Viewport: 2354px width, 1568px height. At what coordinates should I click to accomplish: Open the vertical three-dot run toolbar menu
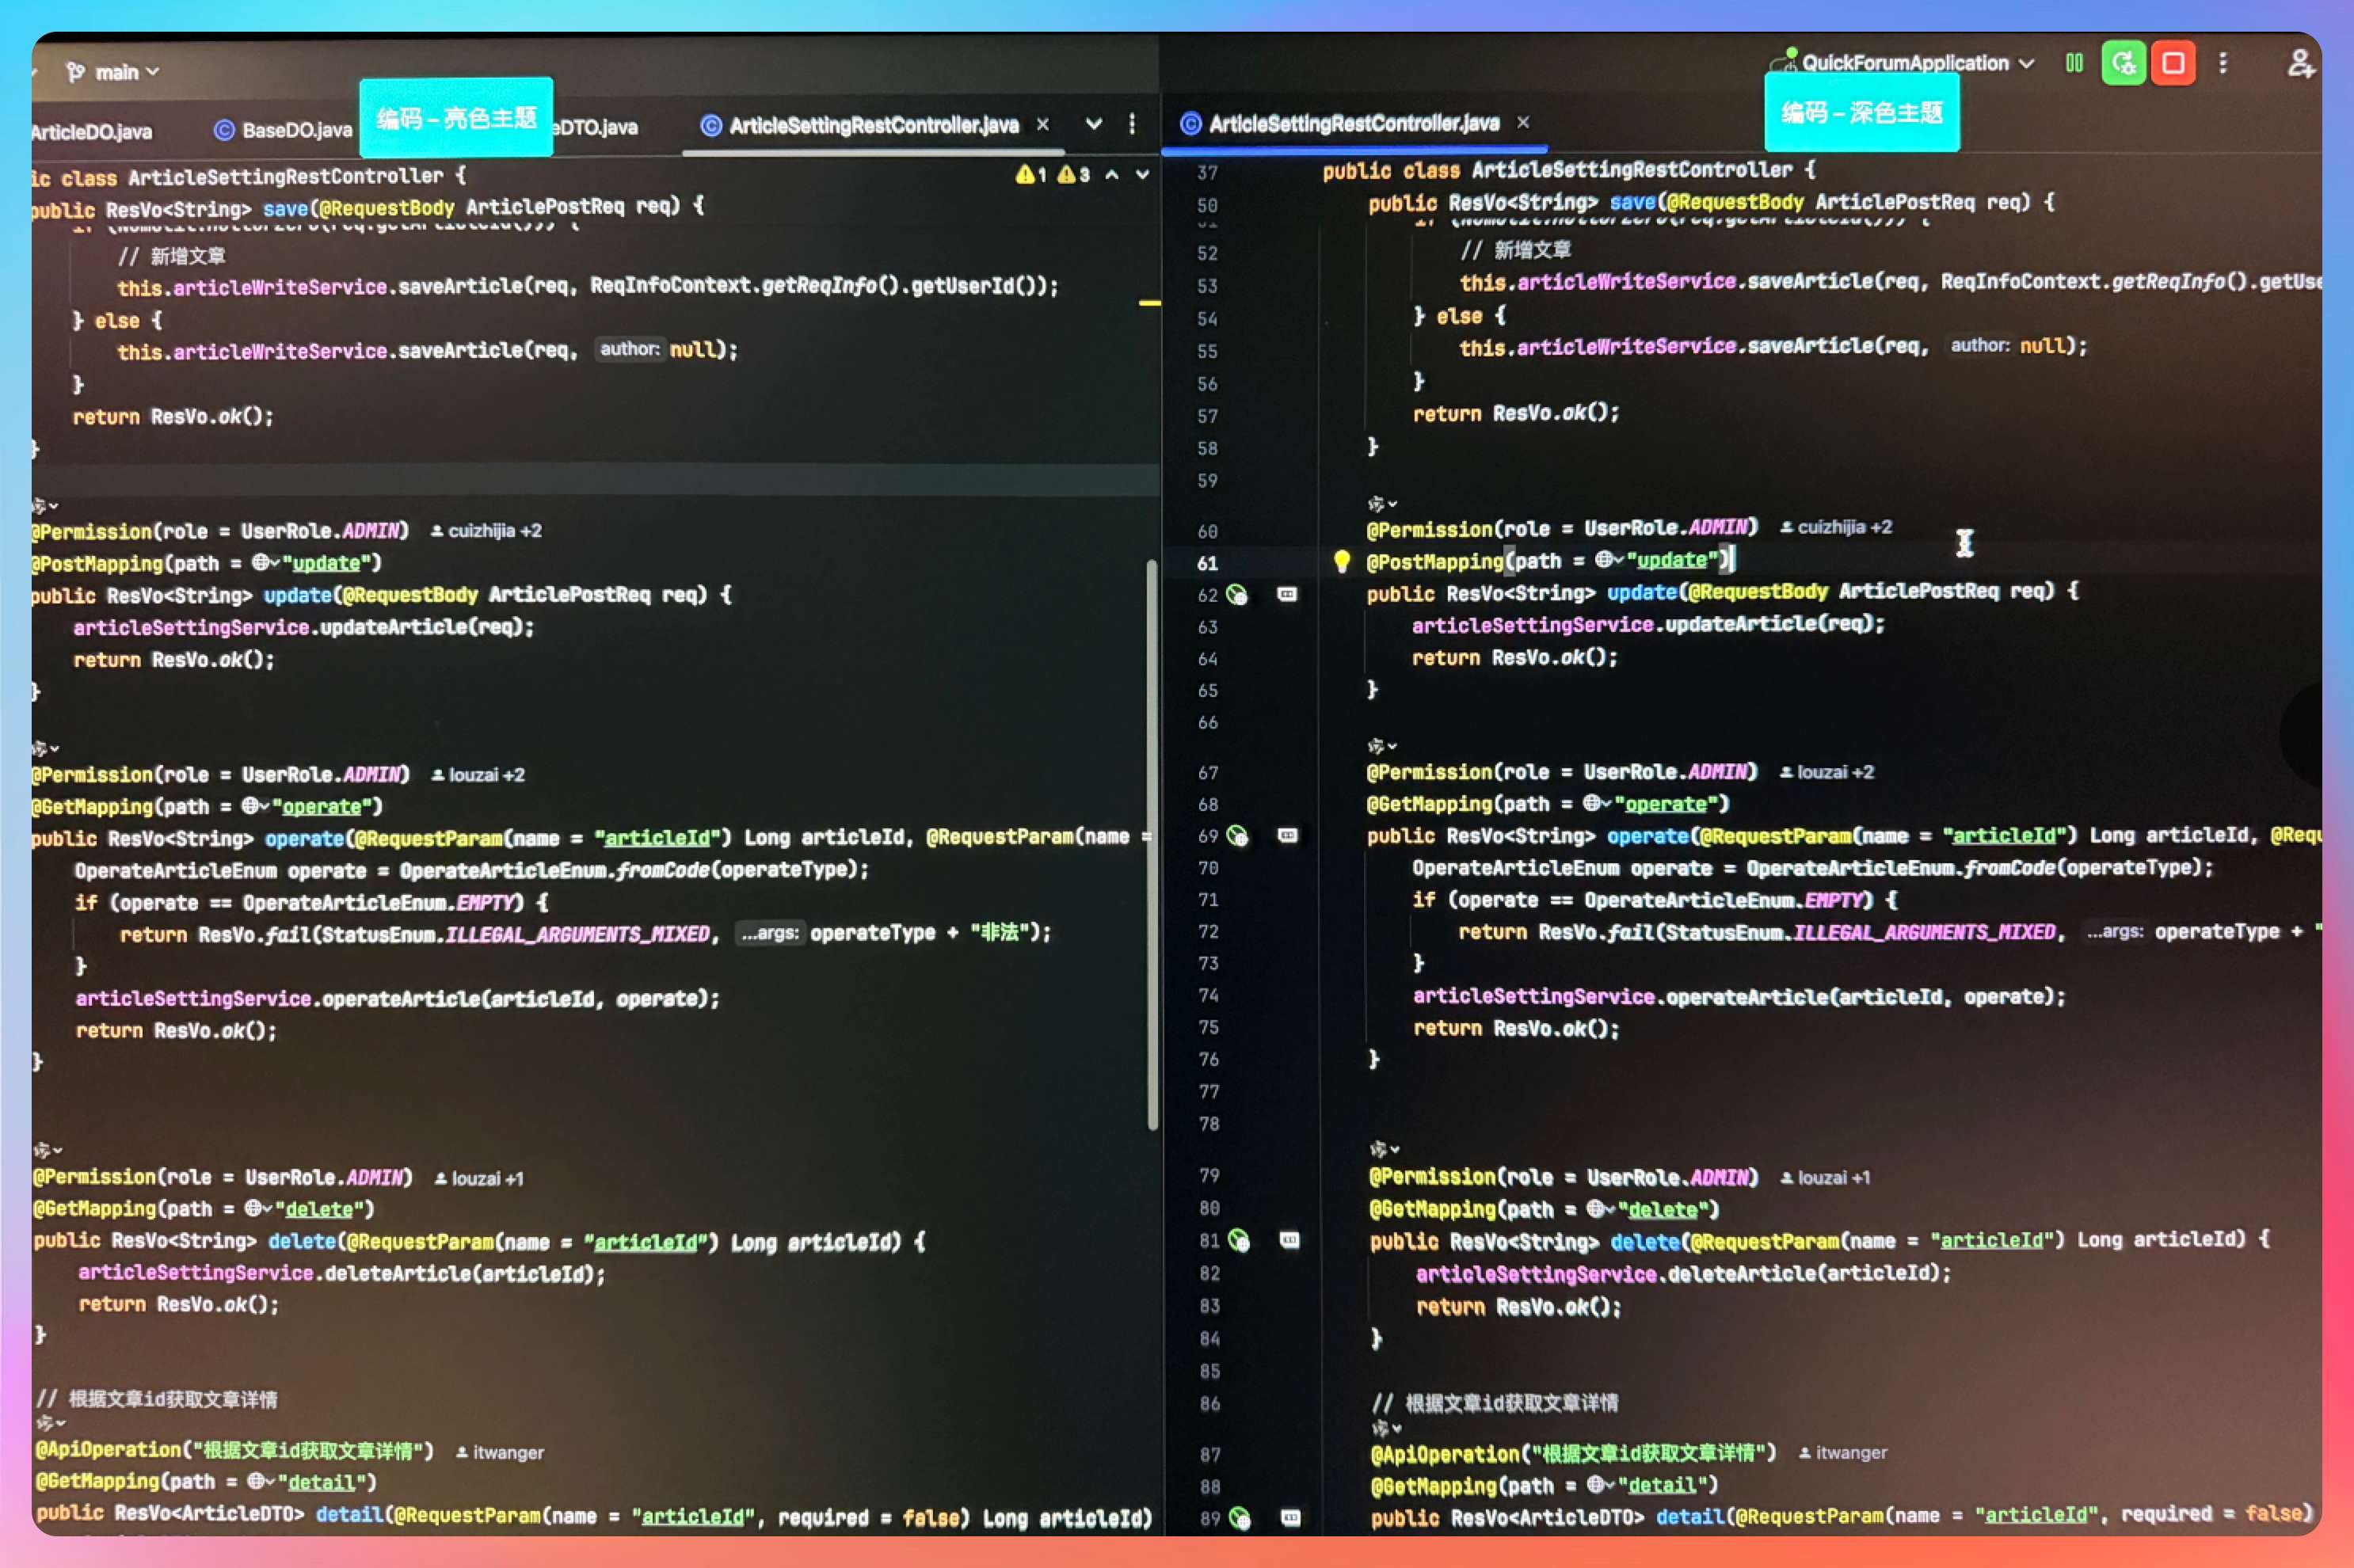(2223, 64)
